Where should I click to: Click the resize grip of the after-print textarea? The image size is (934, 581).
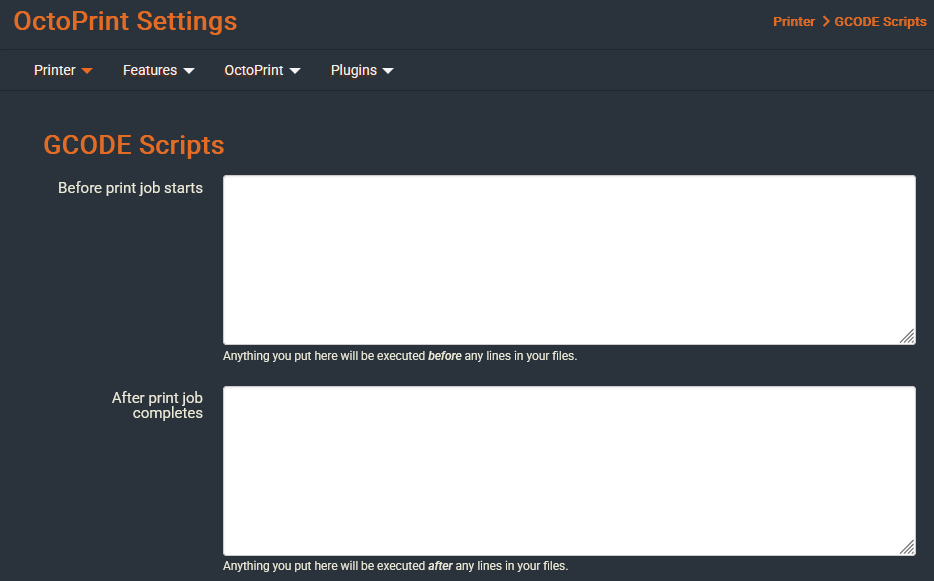909,548
